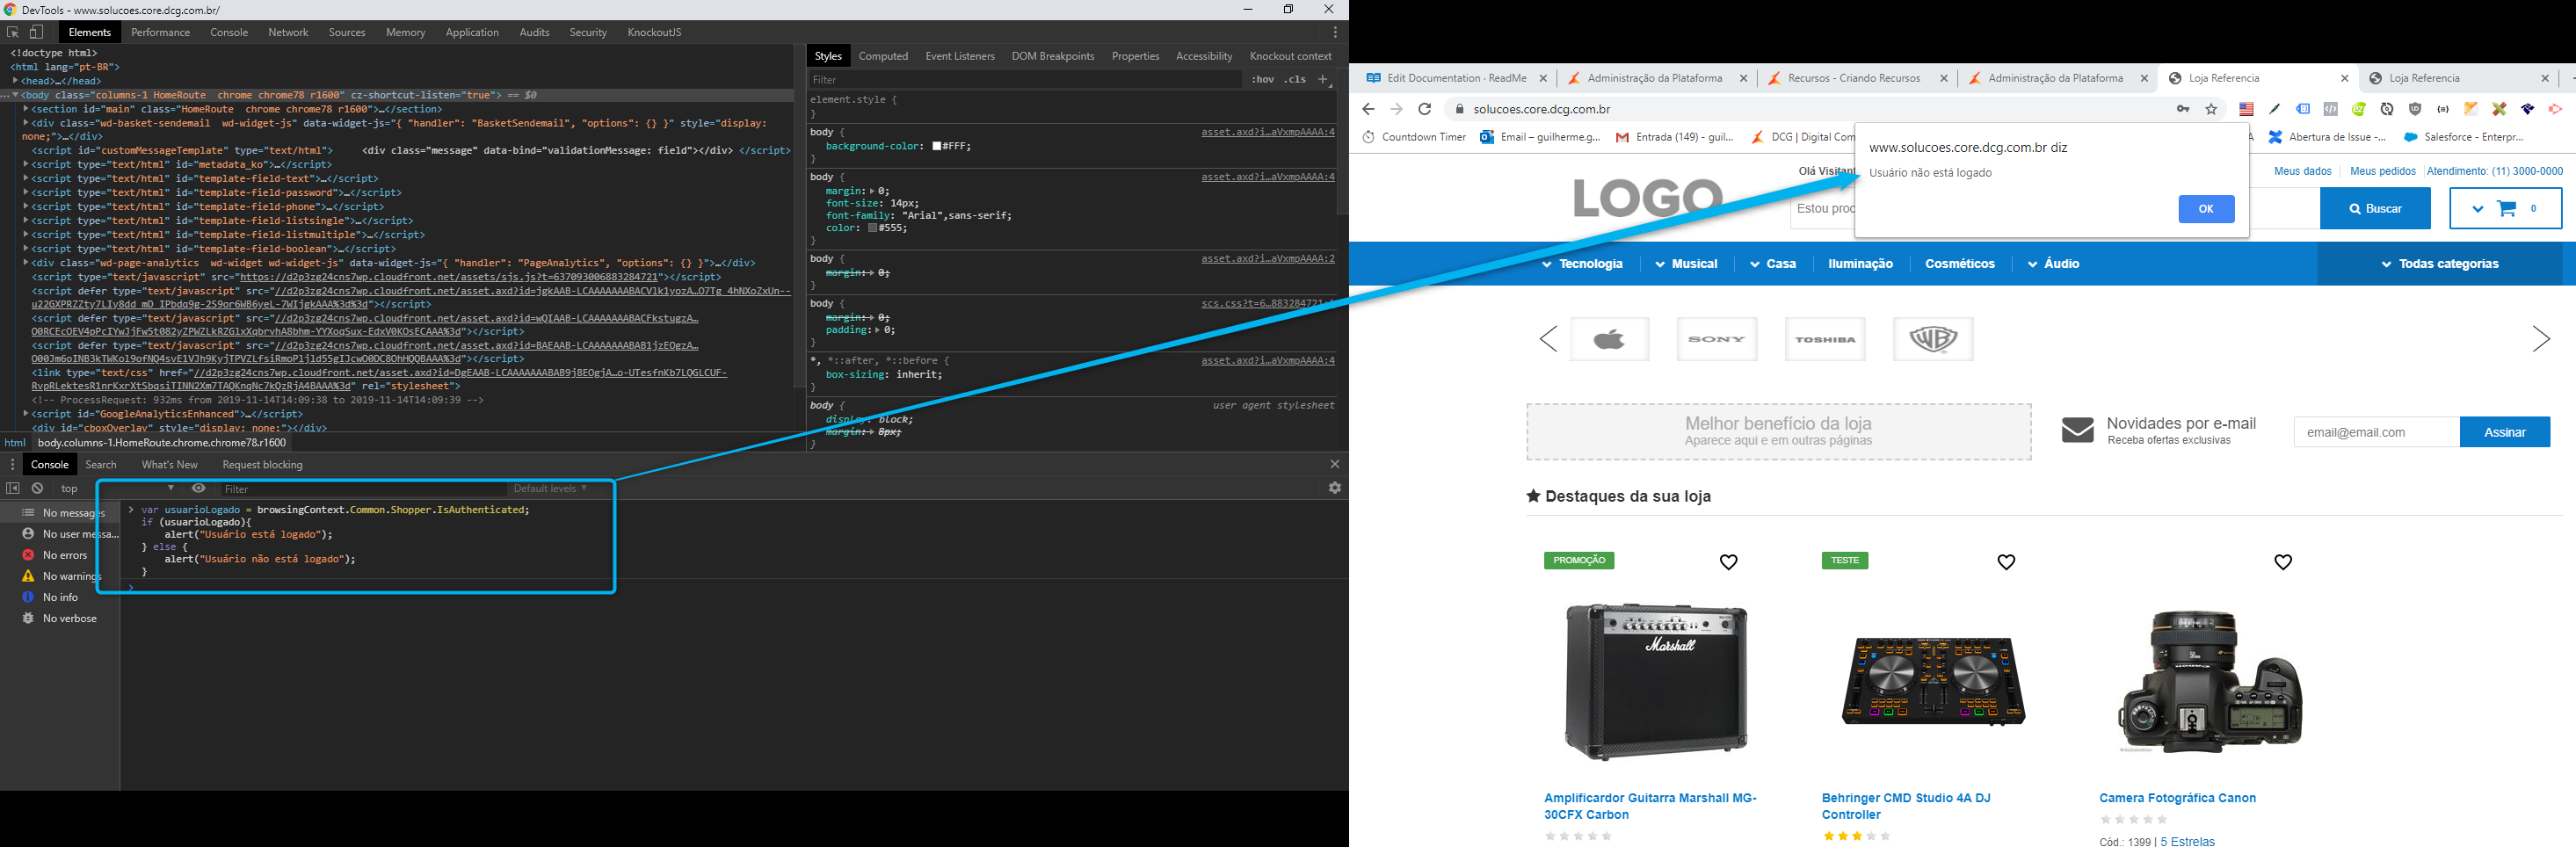Viewport: 2576px width, 847px height.
Task: Clear the console with the ban icon
Action: click(x=37, y=488)
